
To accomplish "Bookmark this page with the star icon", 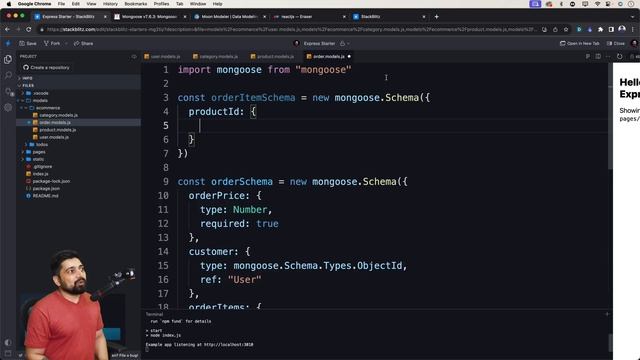I will [566, 29].
